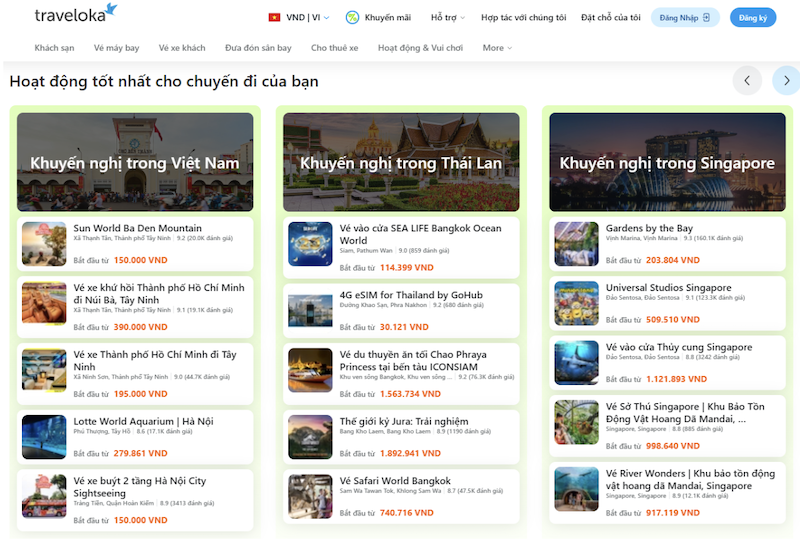Open Universal Studios Singapore listing
Screen dimensions: 800x540
pyautogui.click(x=668, y=287)
